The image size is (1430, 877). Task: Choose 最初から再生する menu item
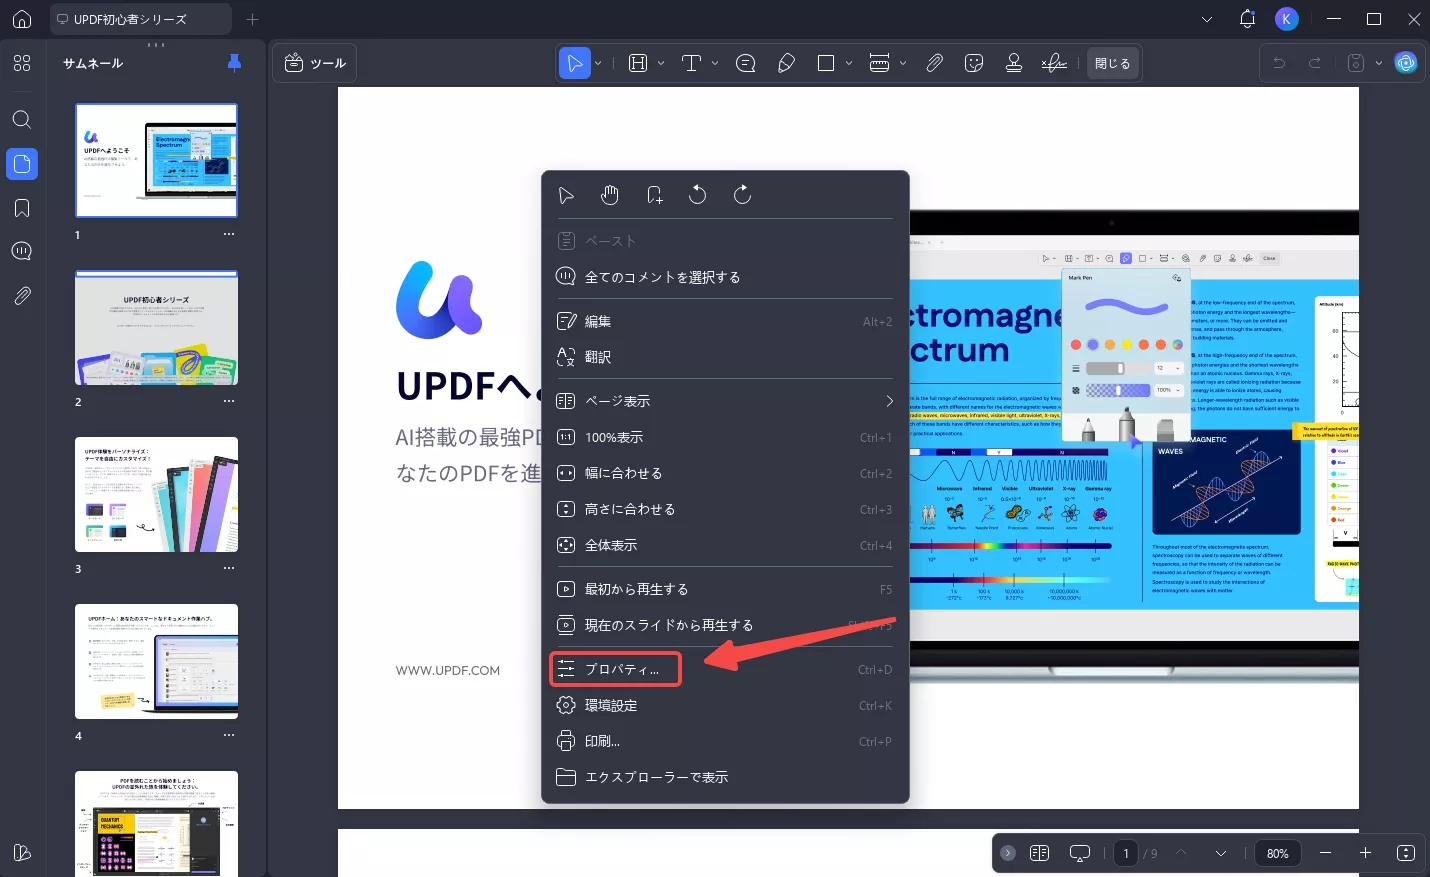pyautogui.click(x=725, y=589)
